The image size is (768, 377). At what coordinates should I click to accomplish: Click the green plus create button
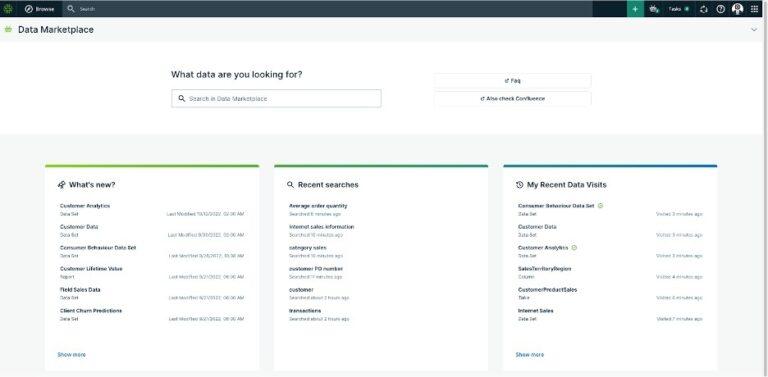pyautogui.click(x=635, y=9)
